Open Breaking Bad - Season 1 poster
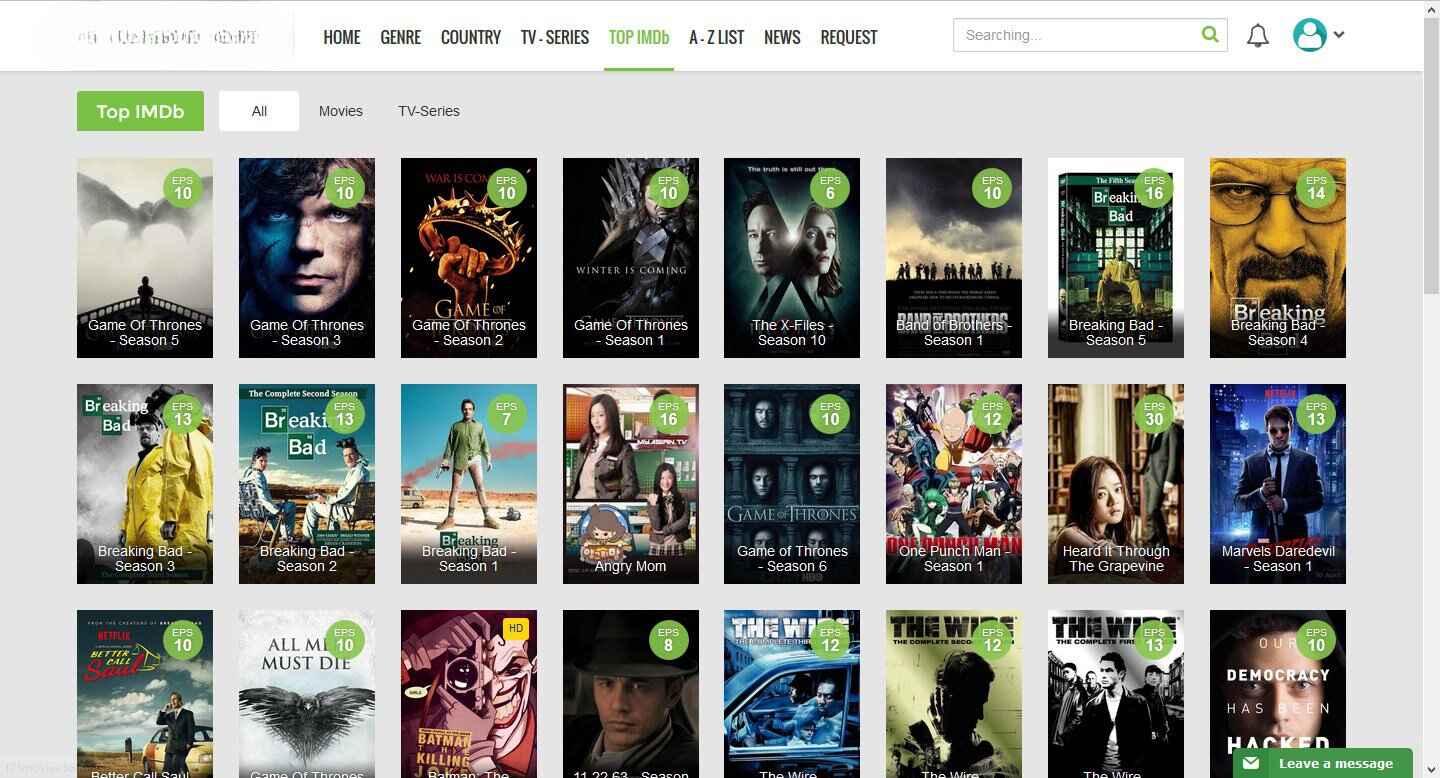Viewport: 1440px width, 778px height. tap(469, 484)
